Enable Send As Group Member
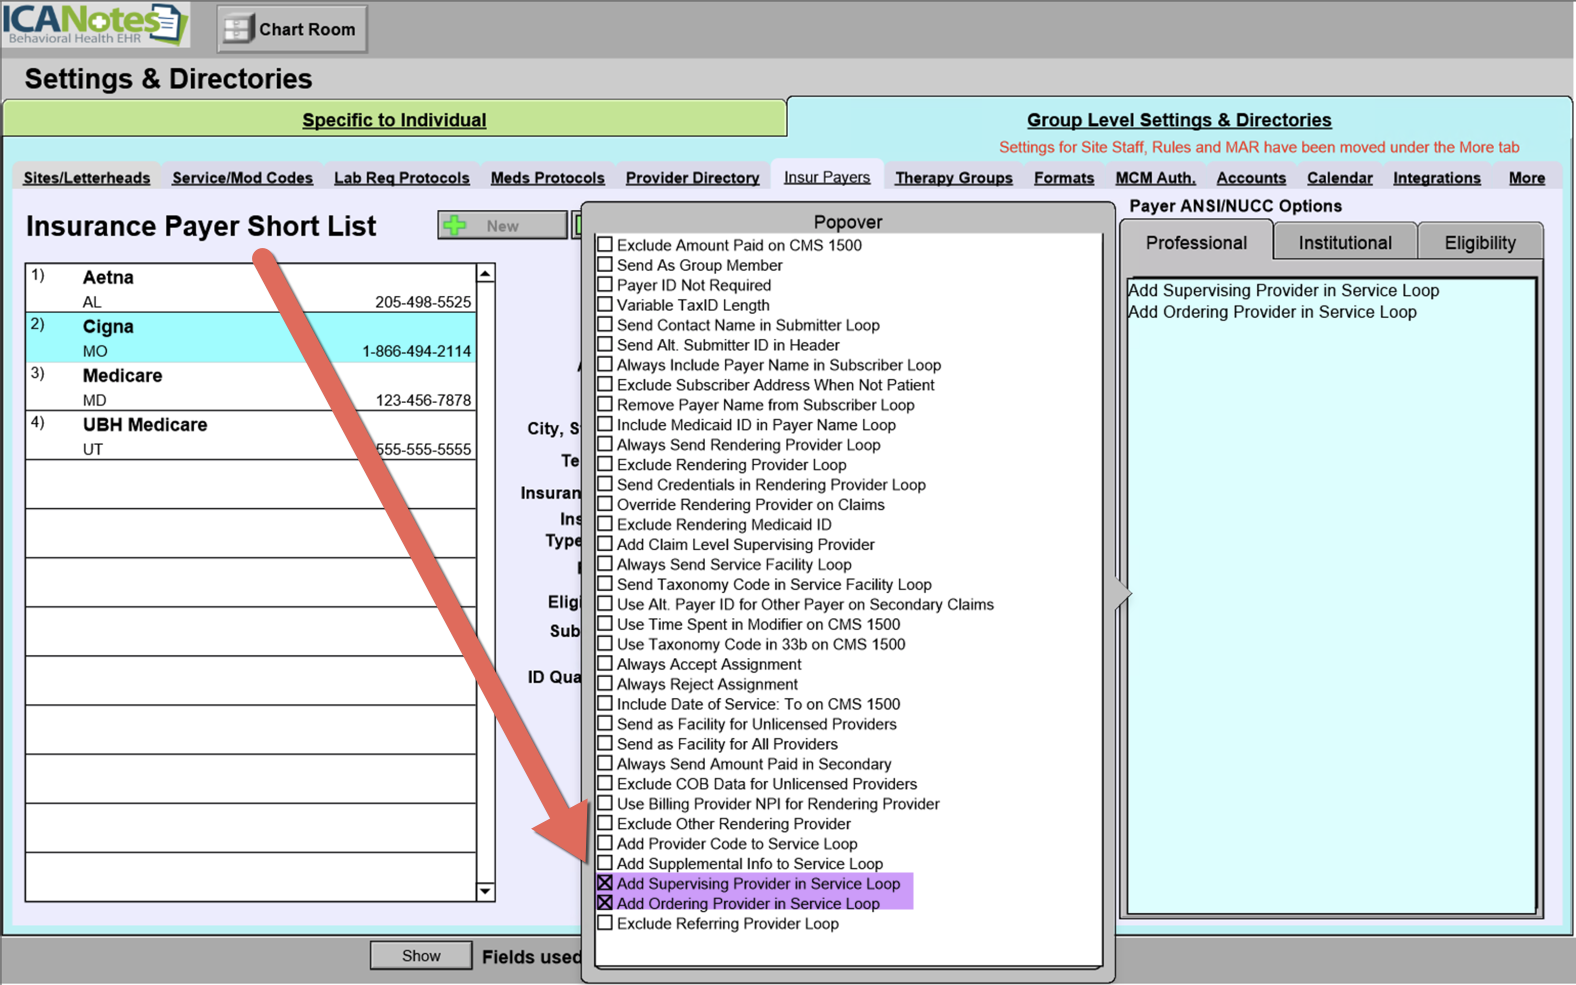 point(605,264)
